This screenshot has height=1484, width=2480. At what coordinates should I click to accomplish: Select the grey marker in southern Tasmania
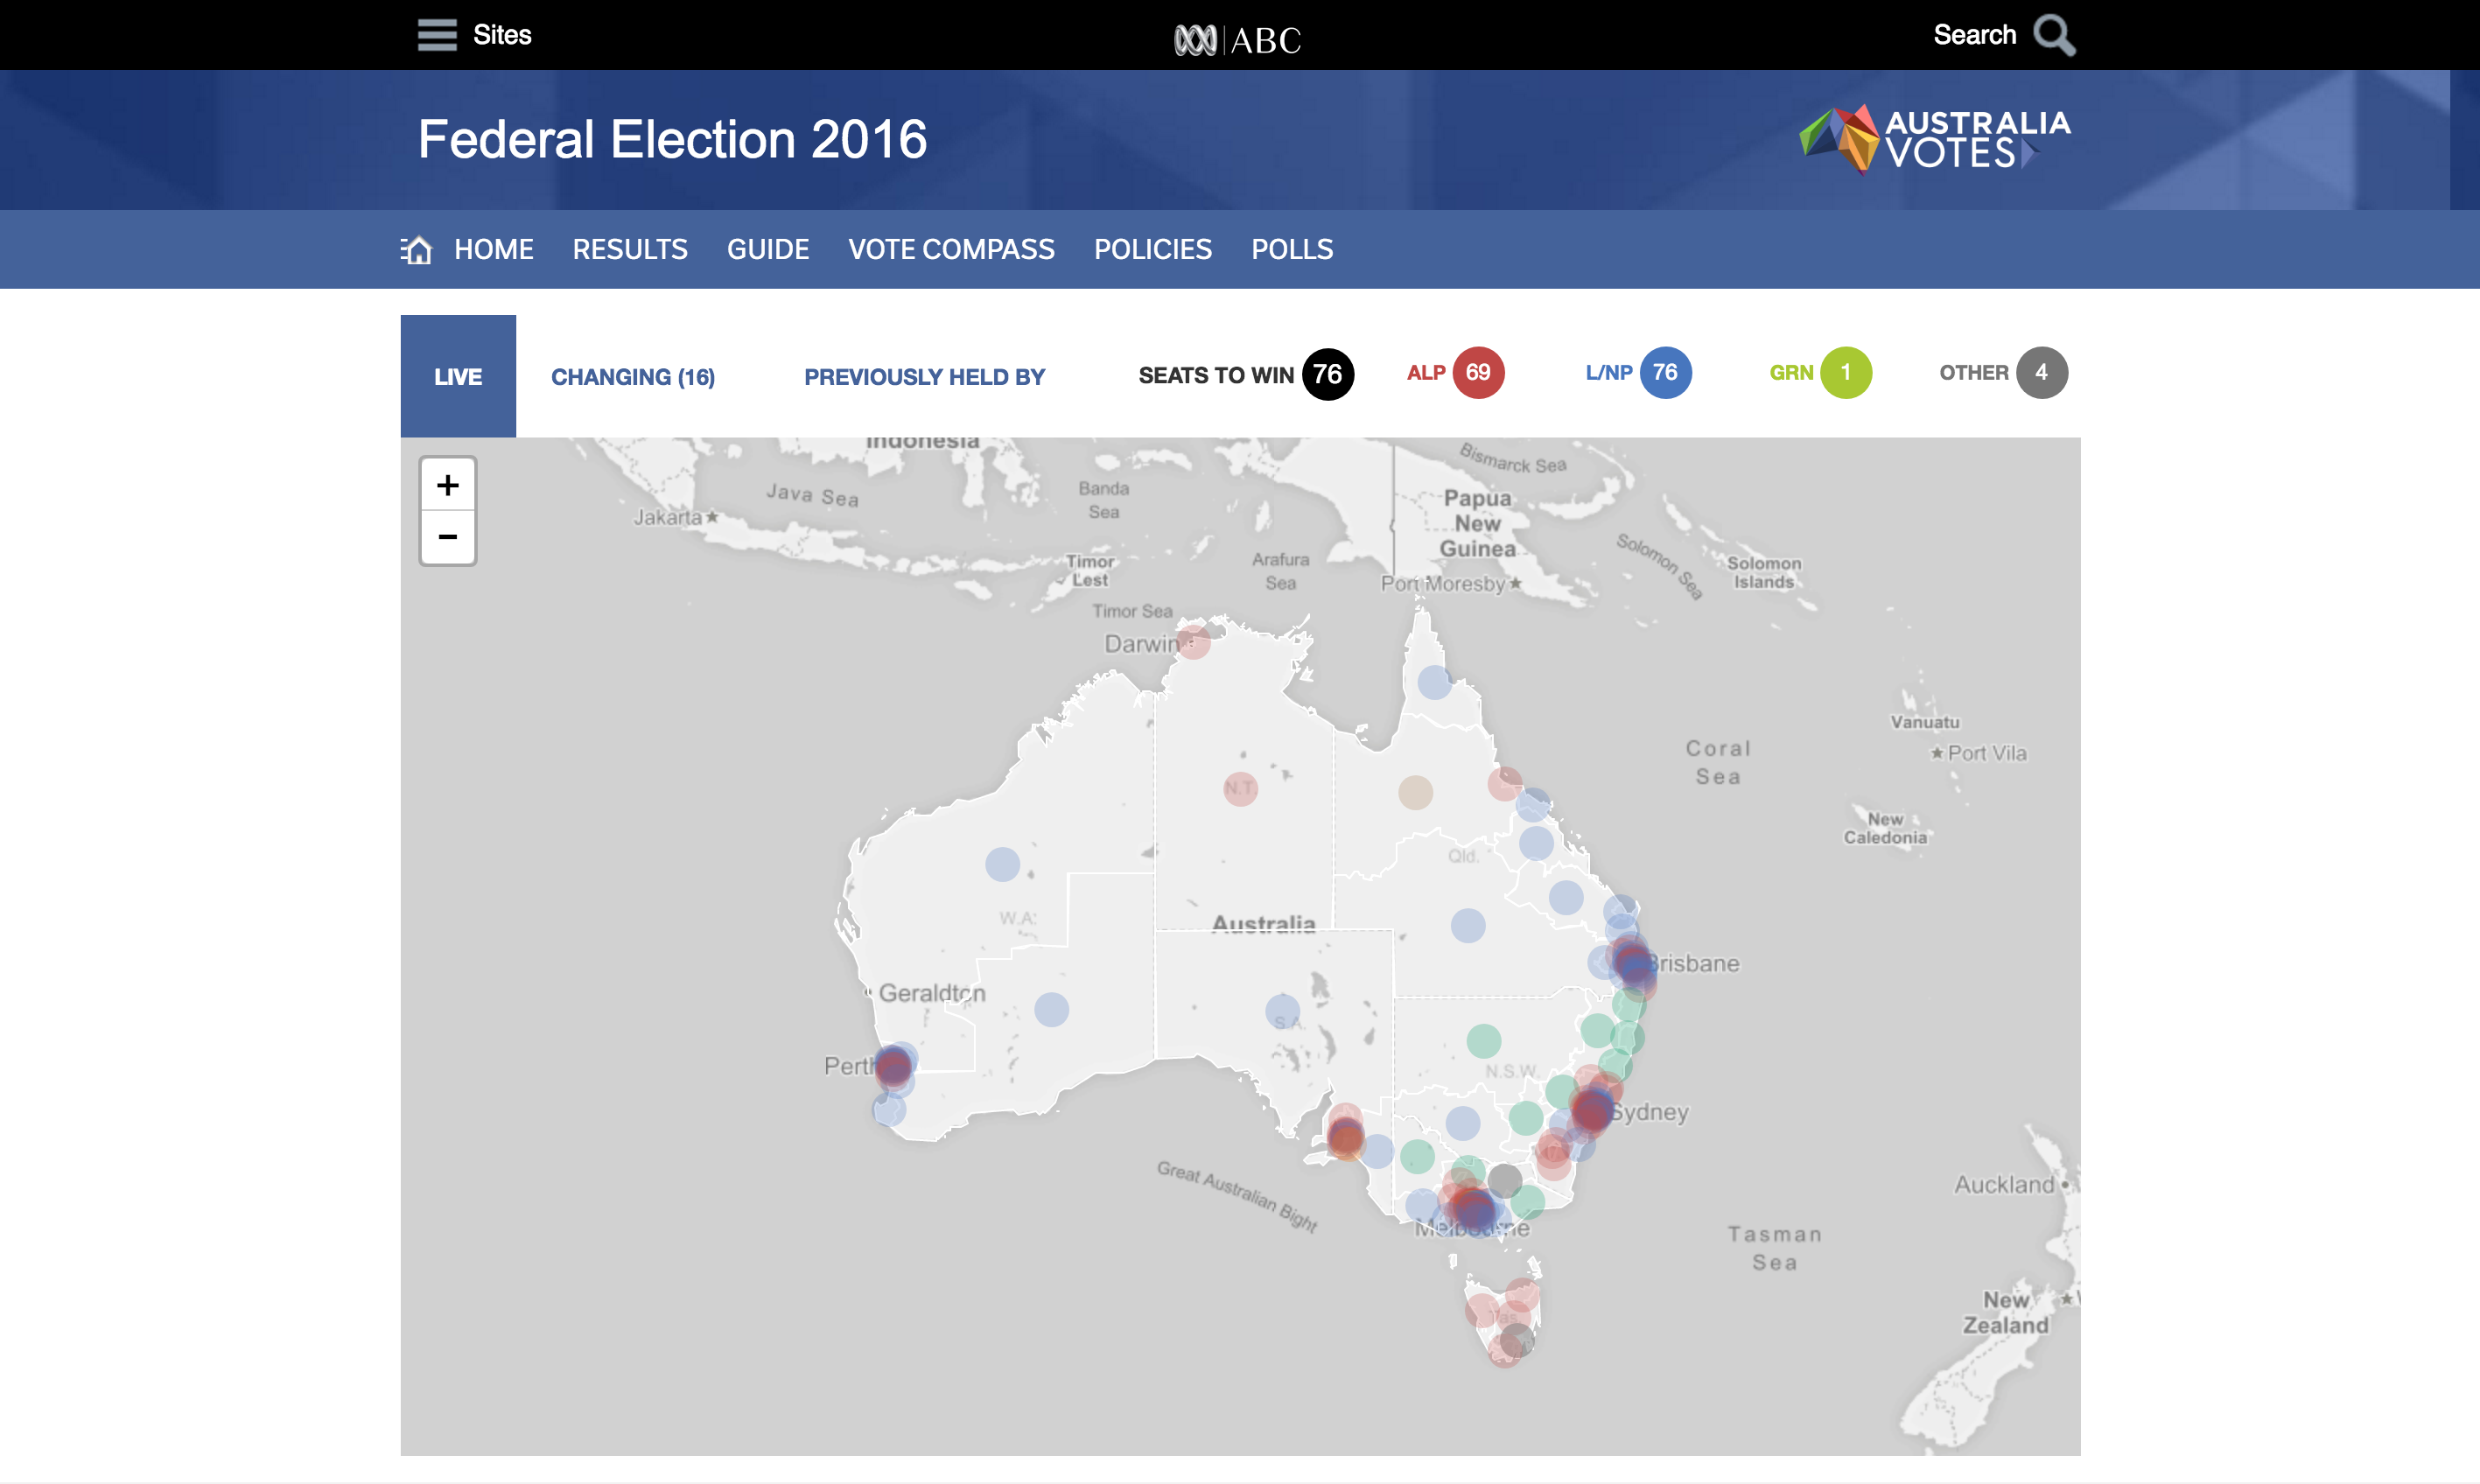pos(1517,1340)
